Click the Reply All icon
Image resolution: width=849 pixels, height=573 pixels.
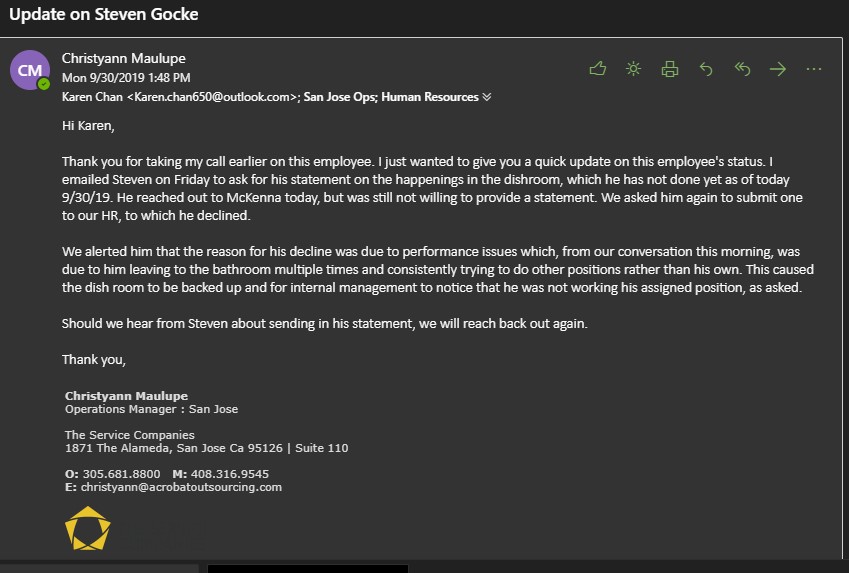[x=742, y=69]
